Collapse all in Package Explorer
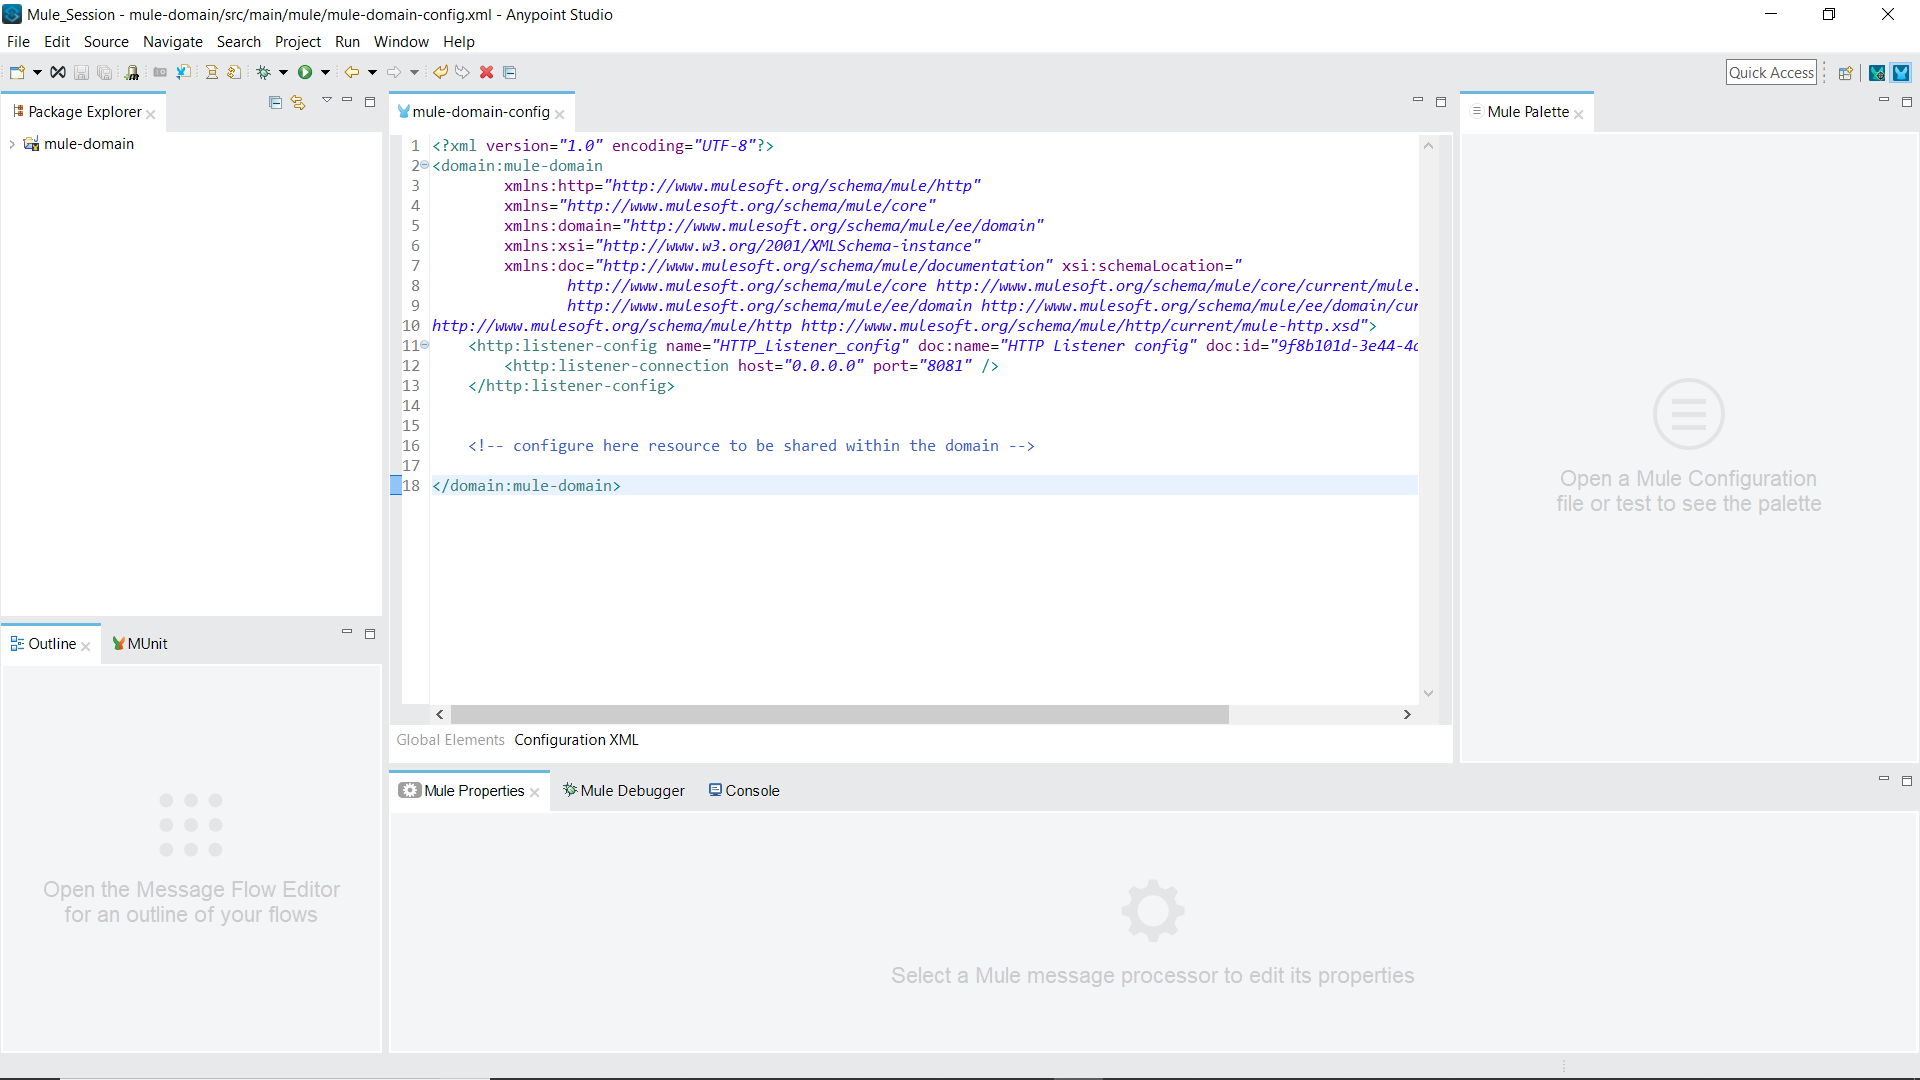The image size is (1920, 1080). (x=275, y=102)
